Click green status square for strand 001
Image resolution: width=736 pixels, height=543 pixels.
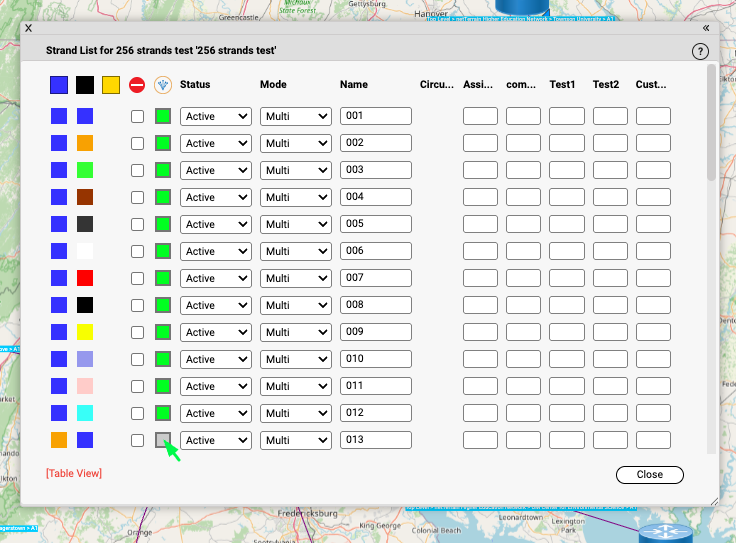point(163,116)
